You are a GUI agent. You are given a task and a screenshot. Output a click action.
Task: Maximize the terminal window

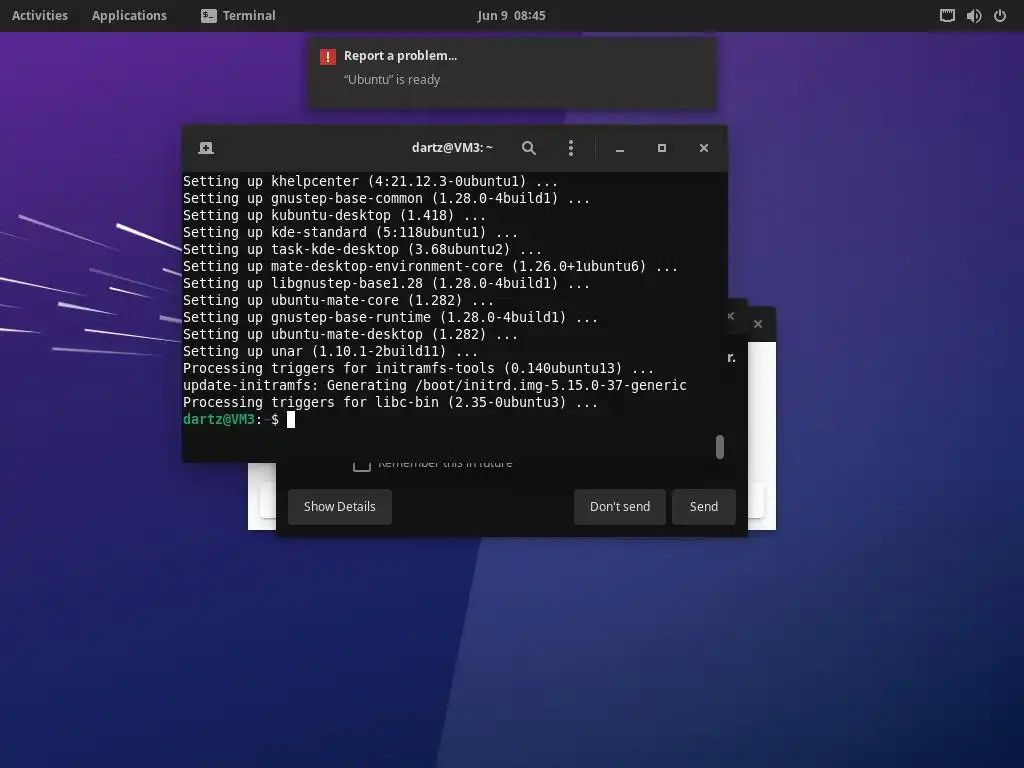(x=662, y=148)
